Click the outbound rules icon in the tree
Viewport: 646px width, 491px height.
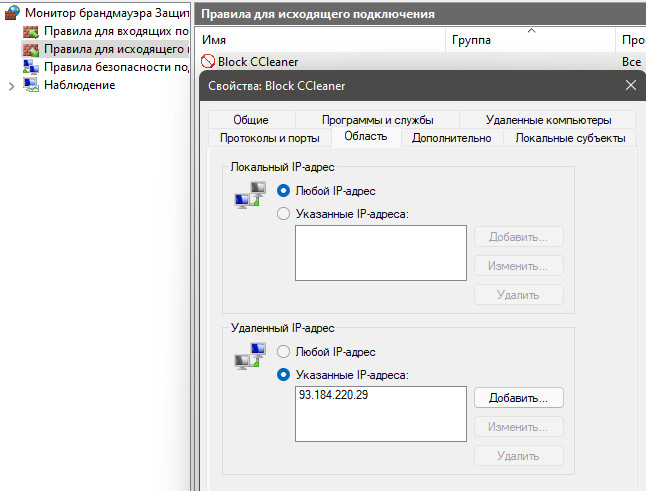tap(31, 49)
